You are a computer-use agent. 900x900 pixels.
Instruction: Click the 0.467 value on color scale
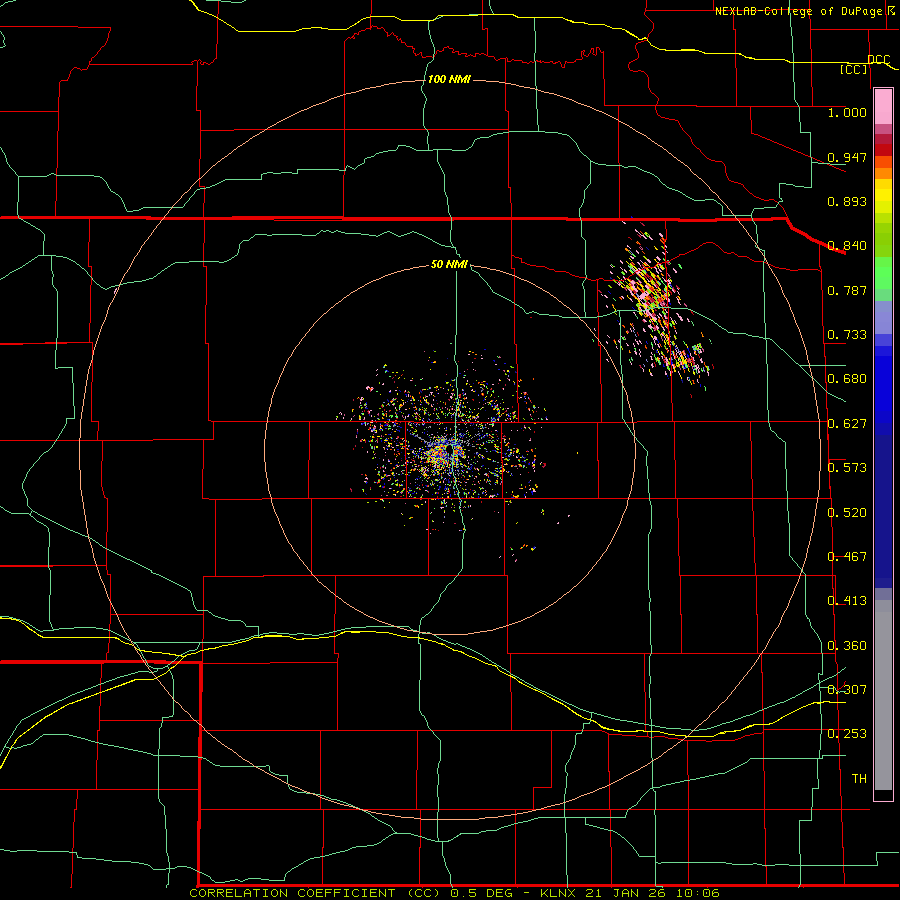coord(847,557)
